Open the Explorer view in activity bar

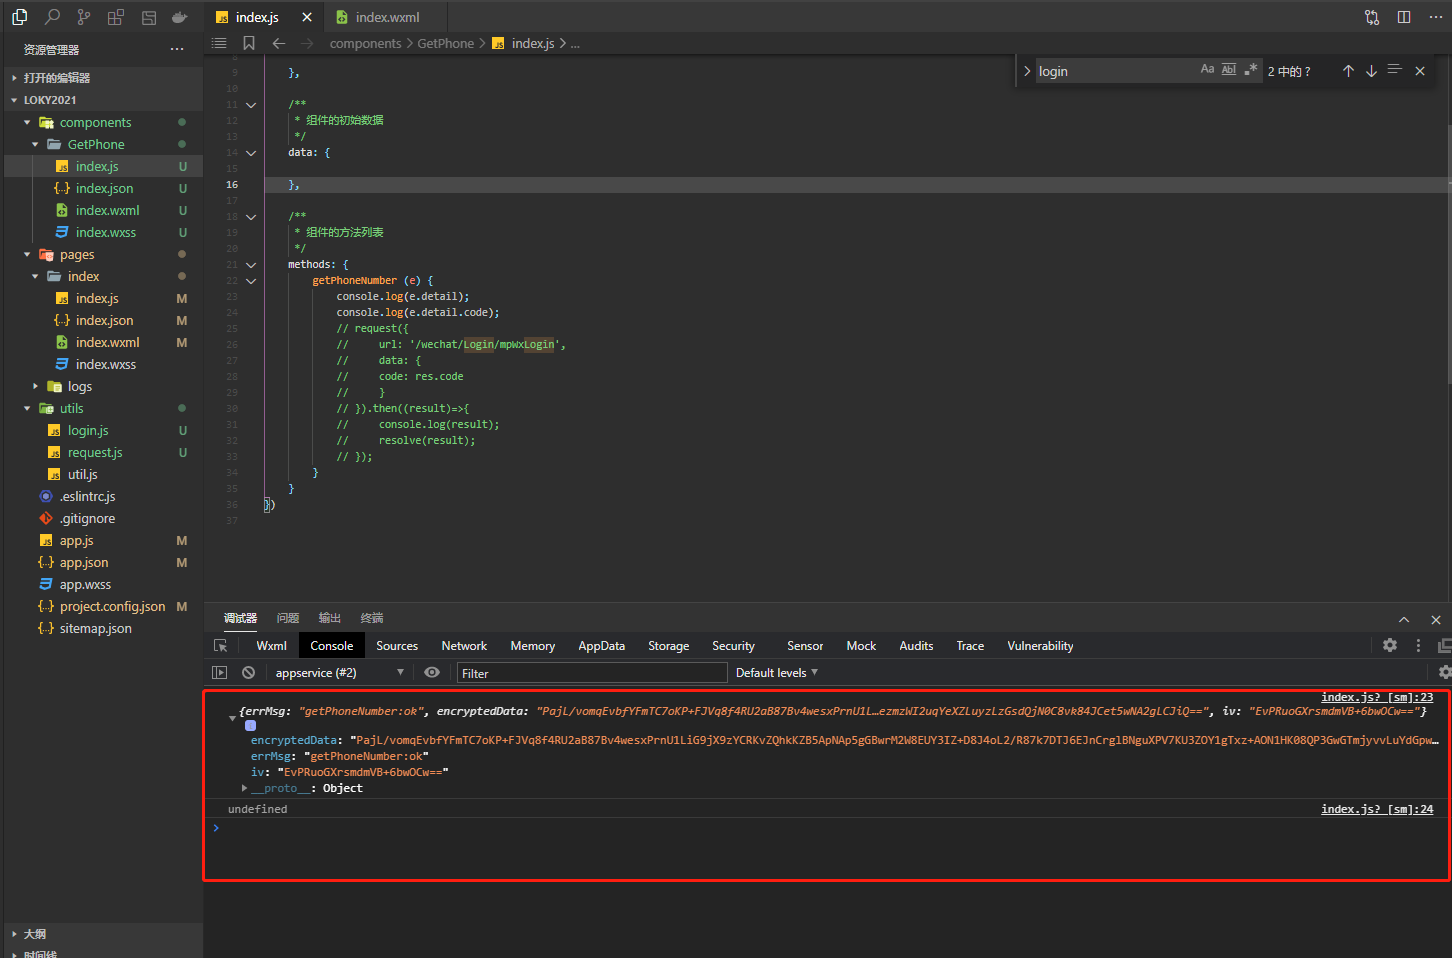pyautogui.click(x=19, y=17)
